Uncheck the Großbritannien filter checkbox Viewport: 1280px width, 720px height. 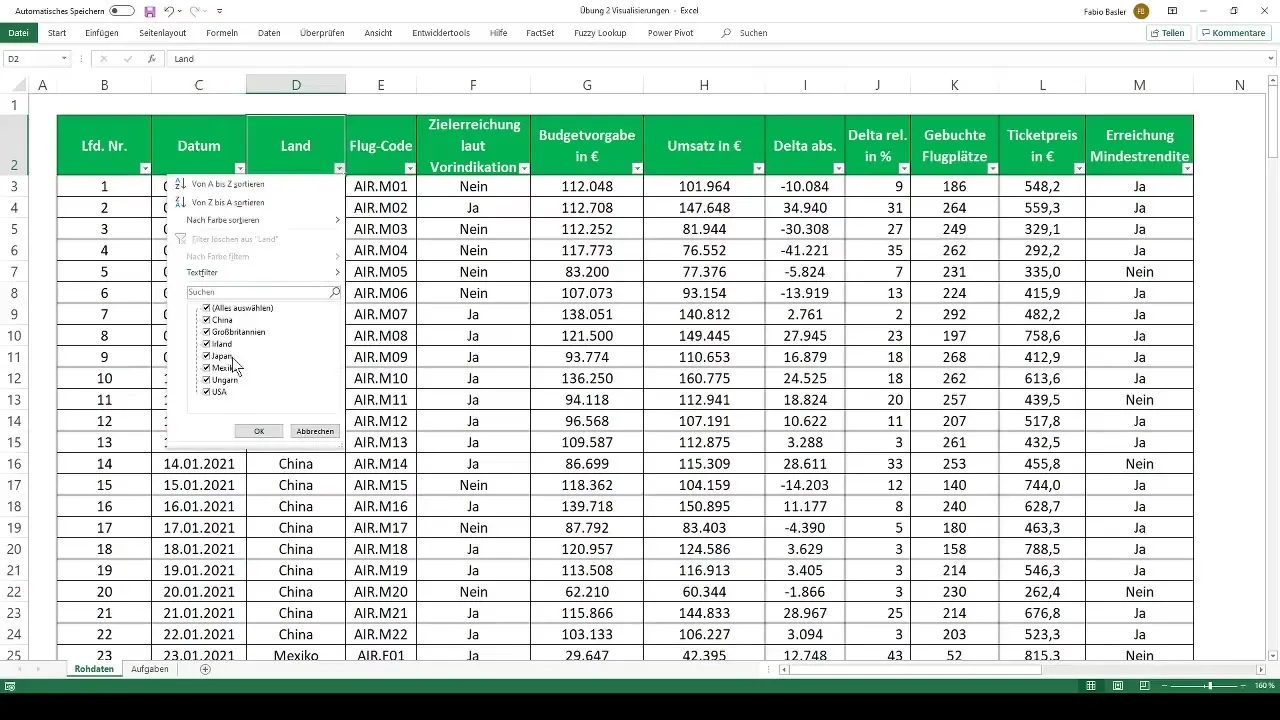207,332
